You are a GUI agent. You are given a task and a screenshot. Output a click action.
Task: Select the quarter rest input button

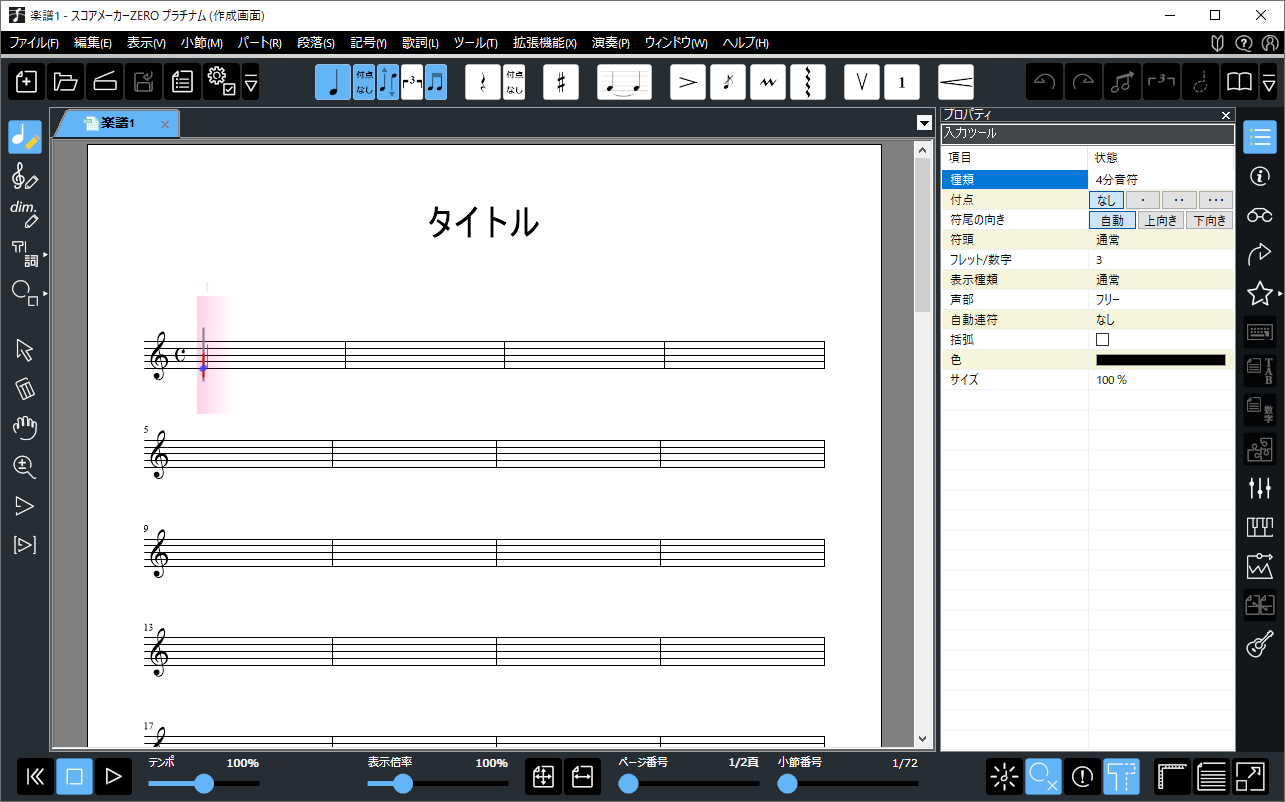[x=483, y=82]
